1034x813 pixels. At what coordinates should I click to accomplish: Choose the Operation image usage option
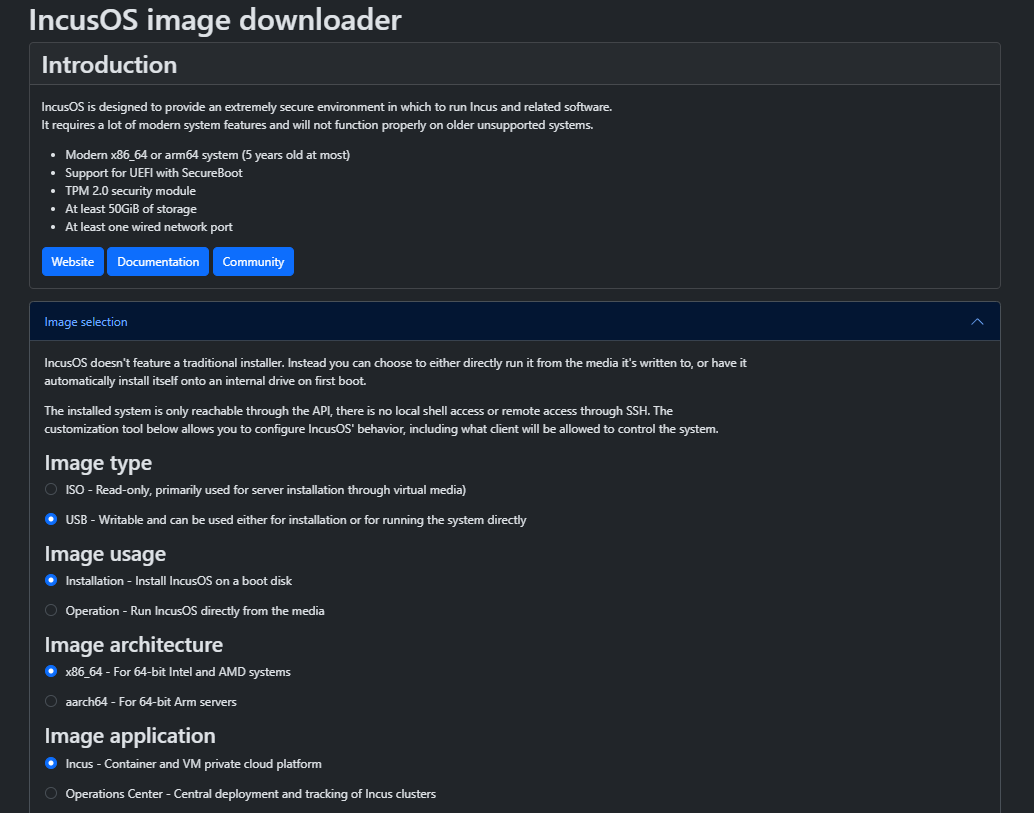pos(51,611)
